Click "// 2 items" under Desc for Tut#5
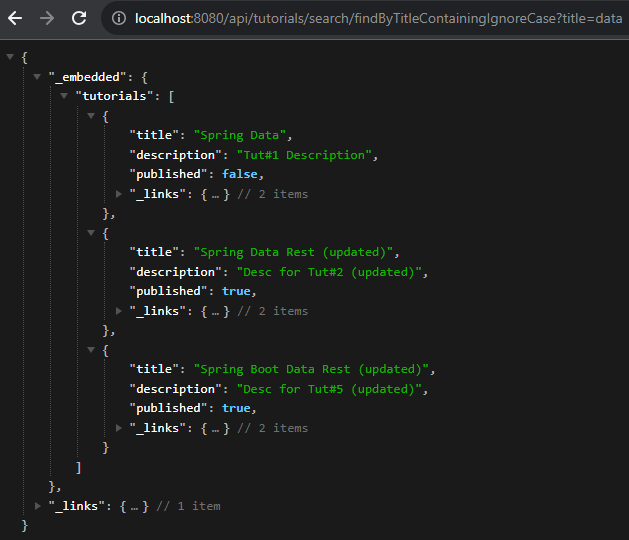 (273, 428)
